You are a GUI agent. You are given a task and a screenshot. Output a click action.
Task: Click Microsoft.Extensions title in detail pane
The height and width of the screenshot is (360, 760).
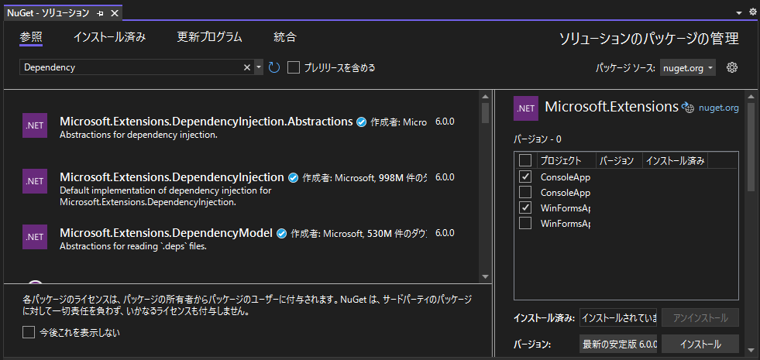point(611,107)
